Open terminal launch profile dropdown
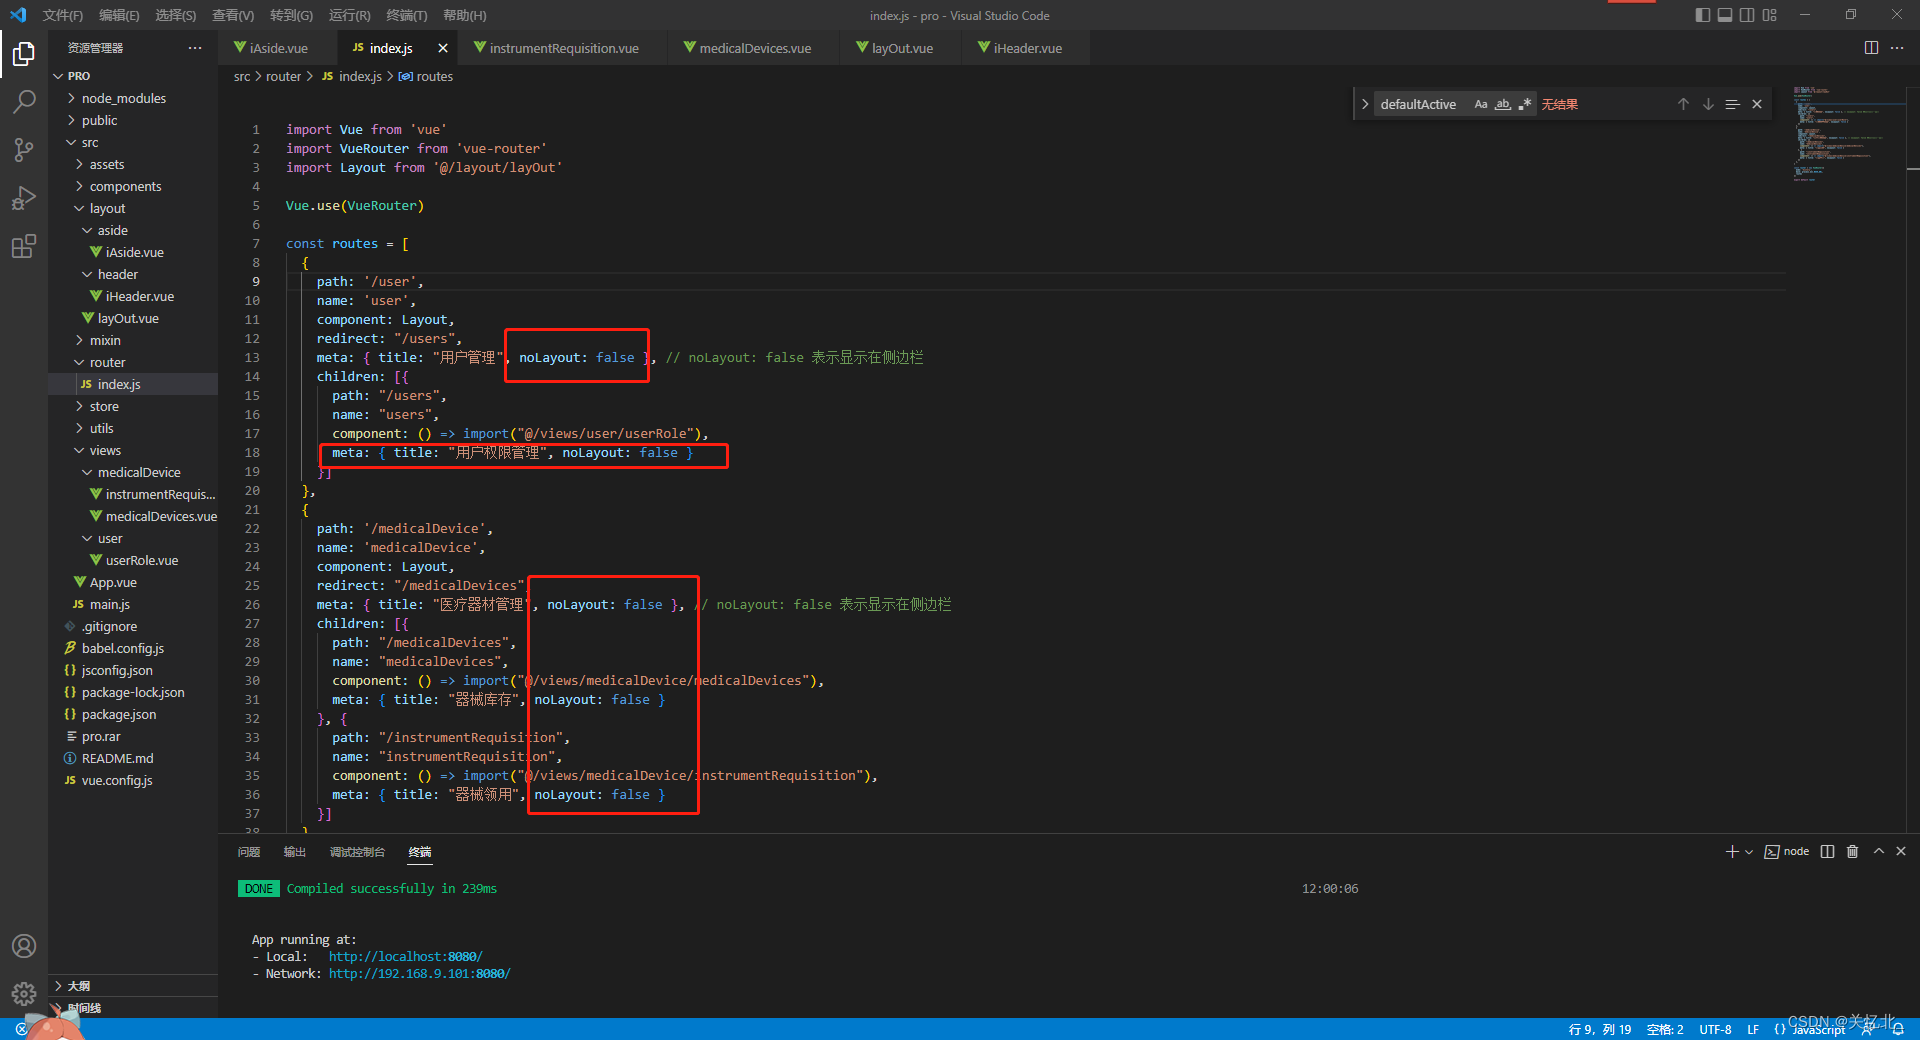 1749,852
